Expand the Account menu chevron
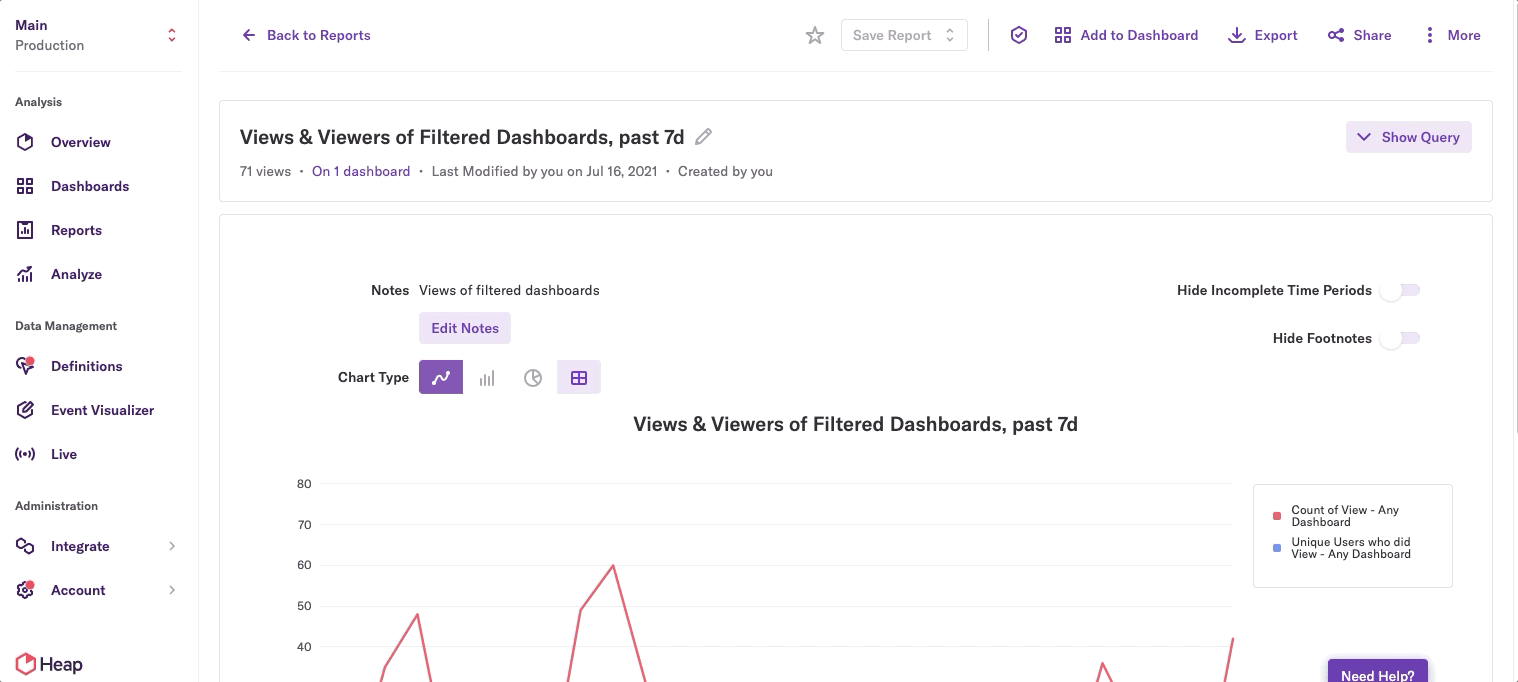This screenshot has width=1518, height=682. click(172, 590)
